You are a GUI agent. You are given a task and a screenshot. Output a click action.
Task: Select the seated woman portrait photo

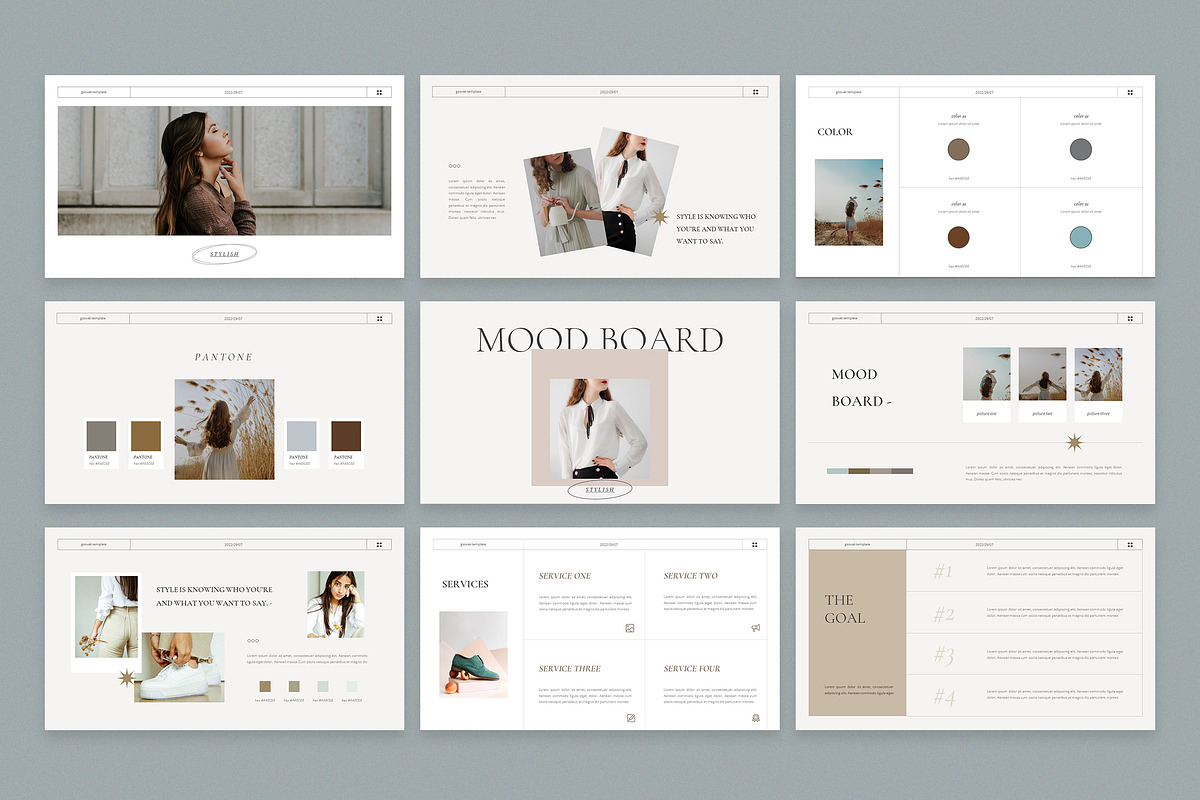pyautogui.click(x=336, y=605)
